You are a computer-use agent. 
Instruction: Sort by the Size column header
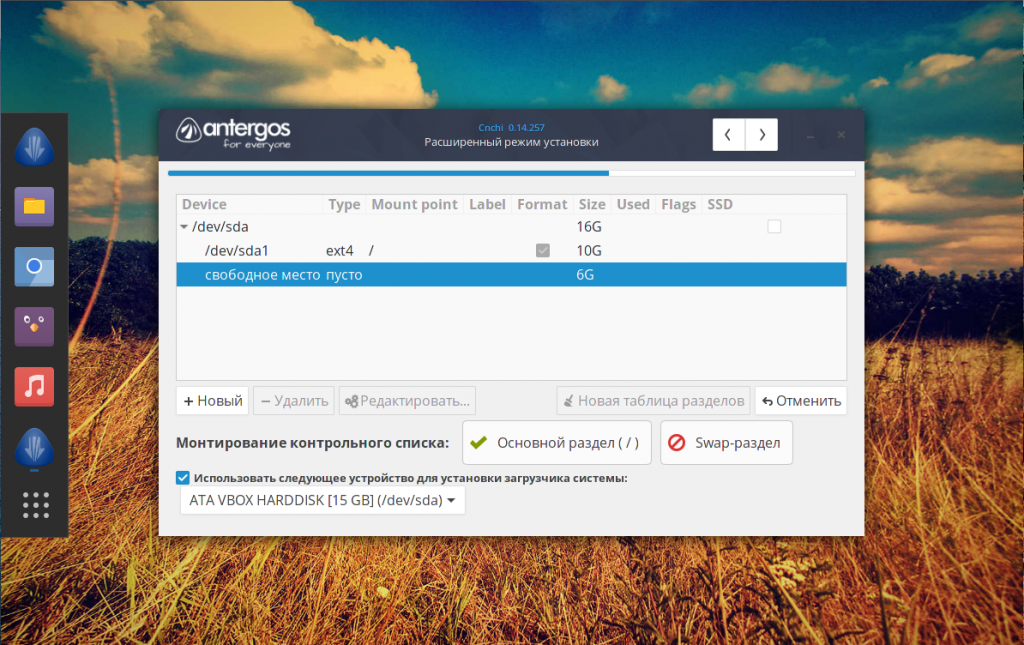click(x=592, y=204)
